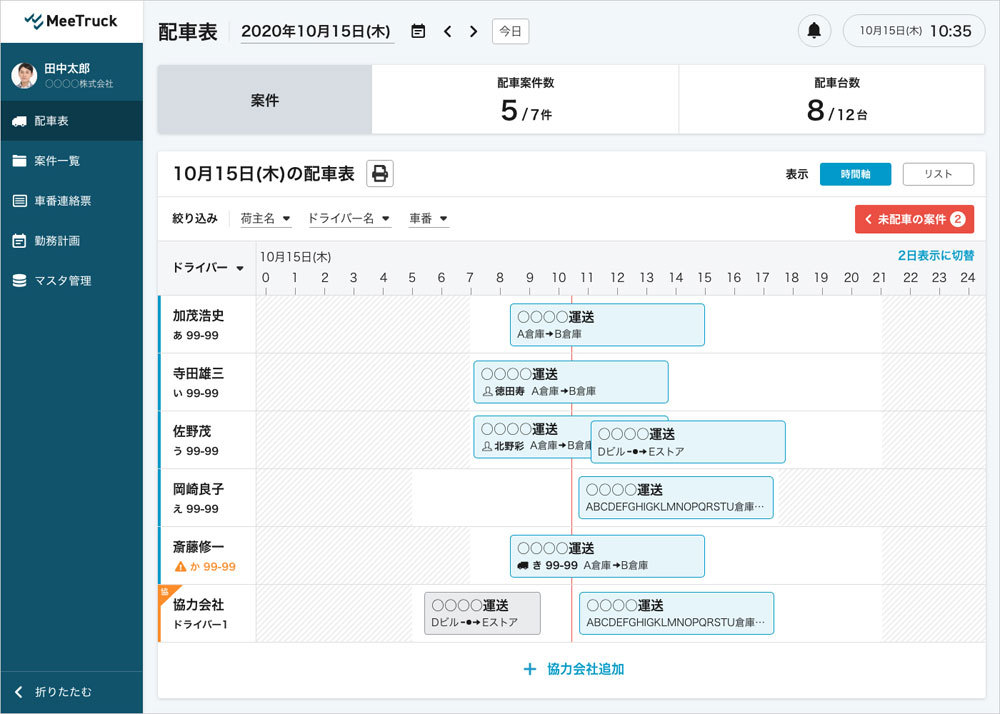Switch display to リスト view
The width and height of the screenshot is (1000, 714).
938,174
